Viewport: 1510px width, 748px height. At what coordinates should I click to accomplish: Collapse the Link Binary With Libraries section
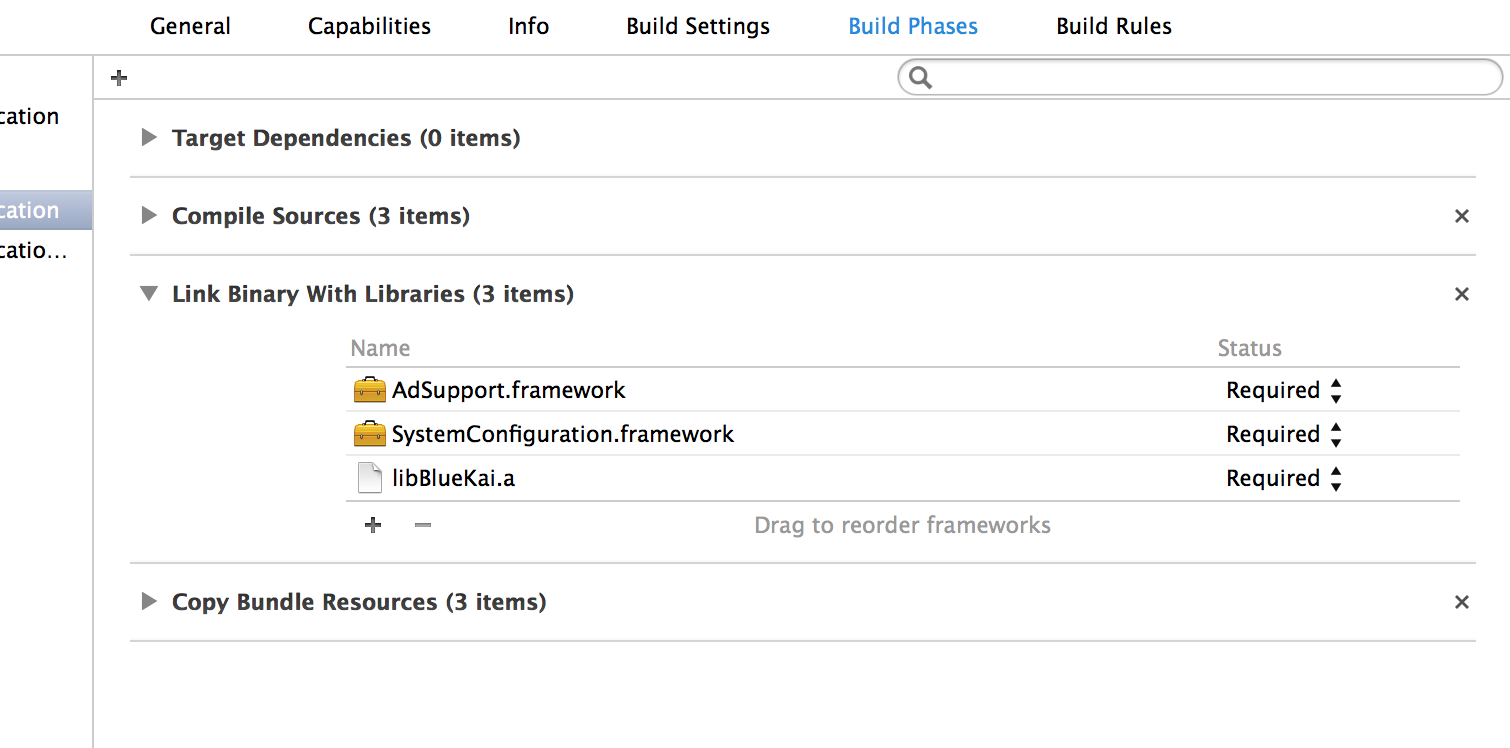149,294
